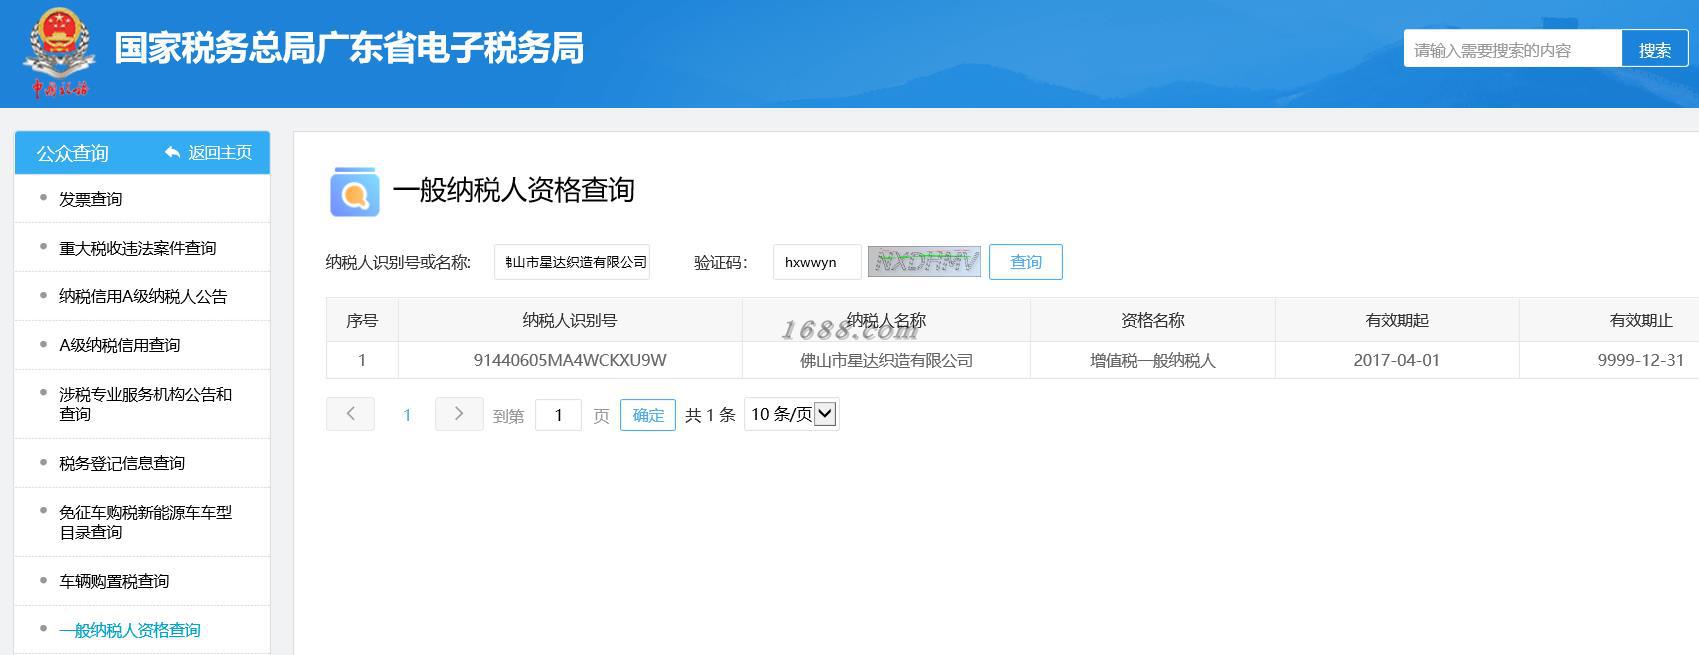Click the 有效期起 column header
Screen dimensions: 1699x655
[x=1397, y=320]
